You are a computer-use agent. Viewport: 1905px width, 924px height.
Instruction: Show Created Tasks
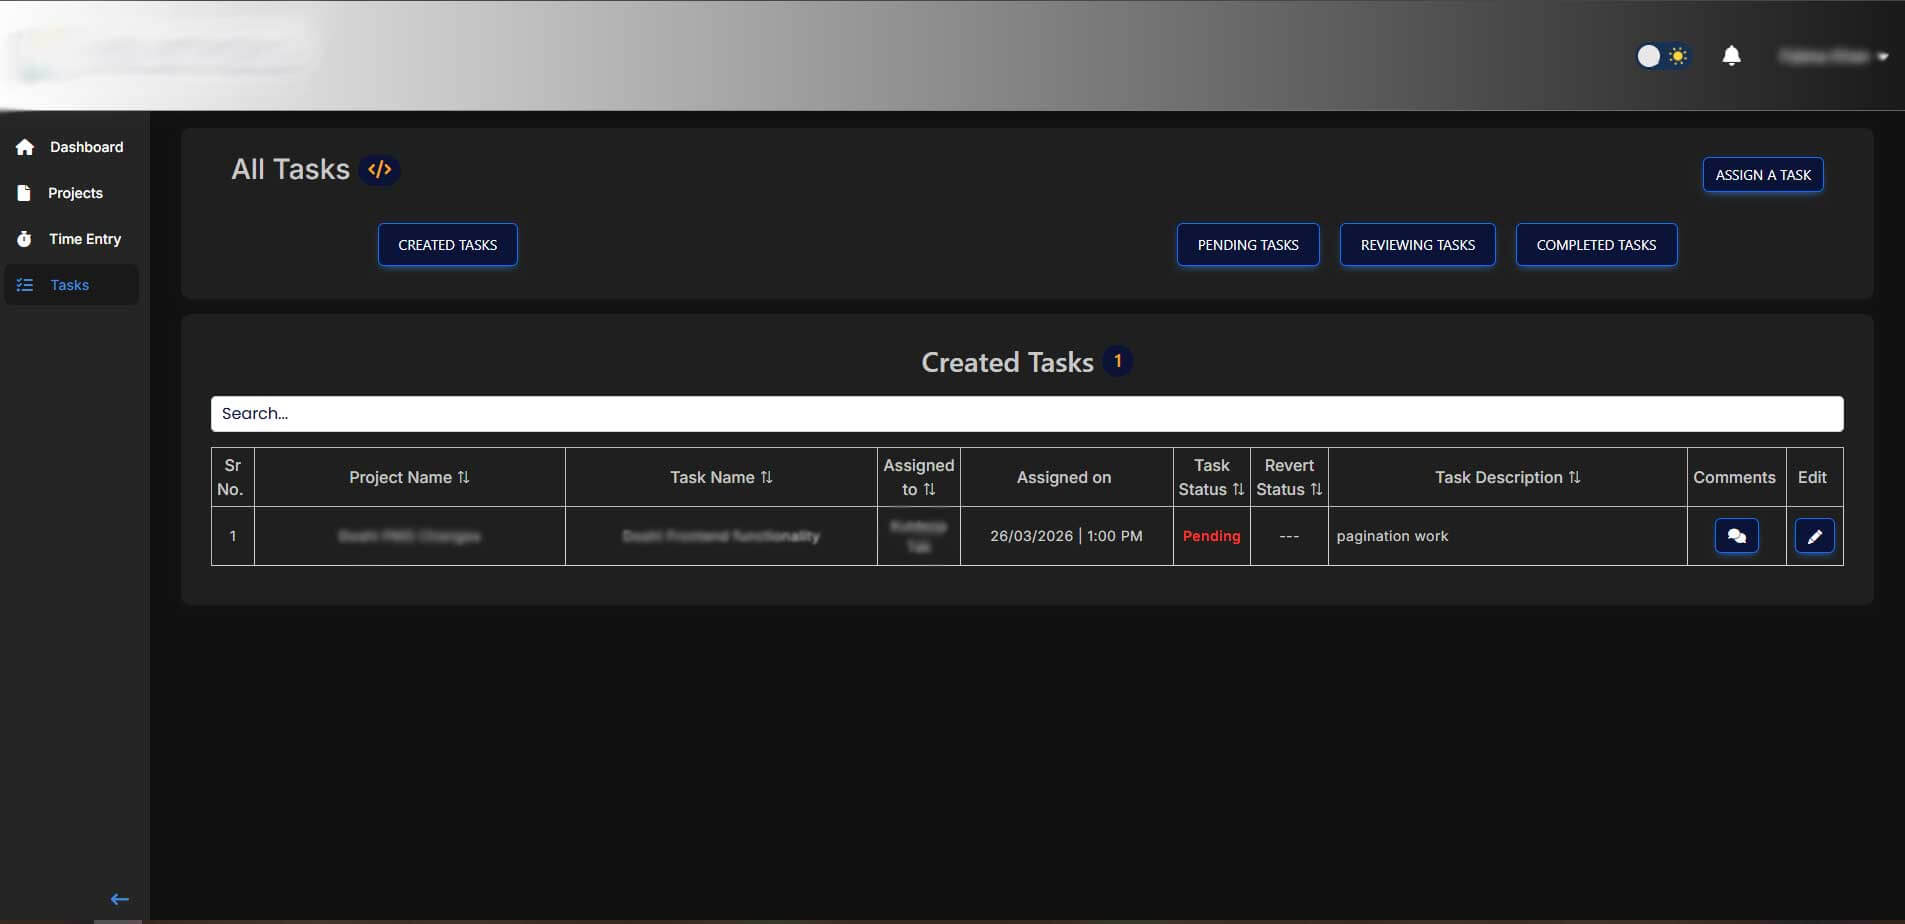[x=448, y=245]
